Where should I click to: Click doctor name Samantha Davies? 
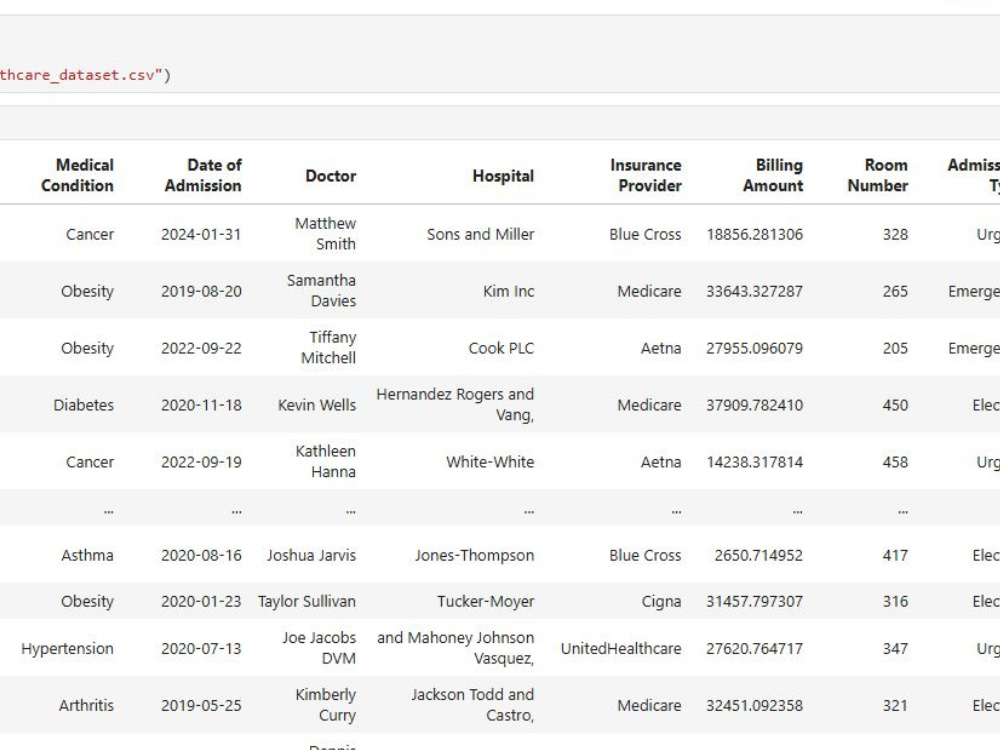tap(321, 290)
